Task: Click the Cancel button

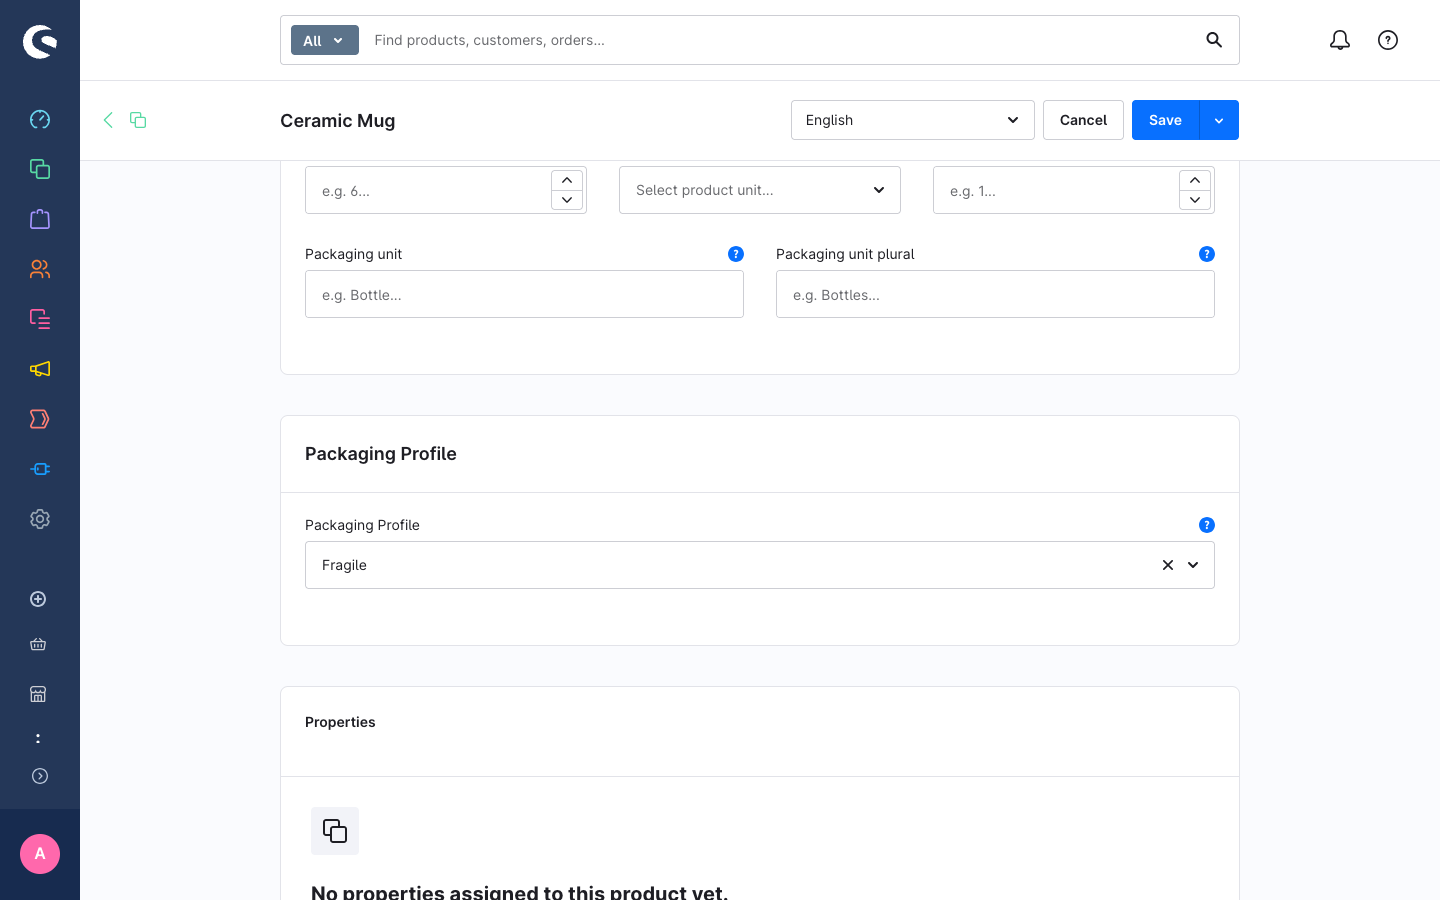Action: click(1083, 120)
